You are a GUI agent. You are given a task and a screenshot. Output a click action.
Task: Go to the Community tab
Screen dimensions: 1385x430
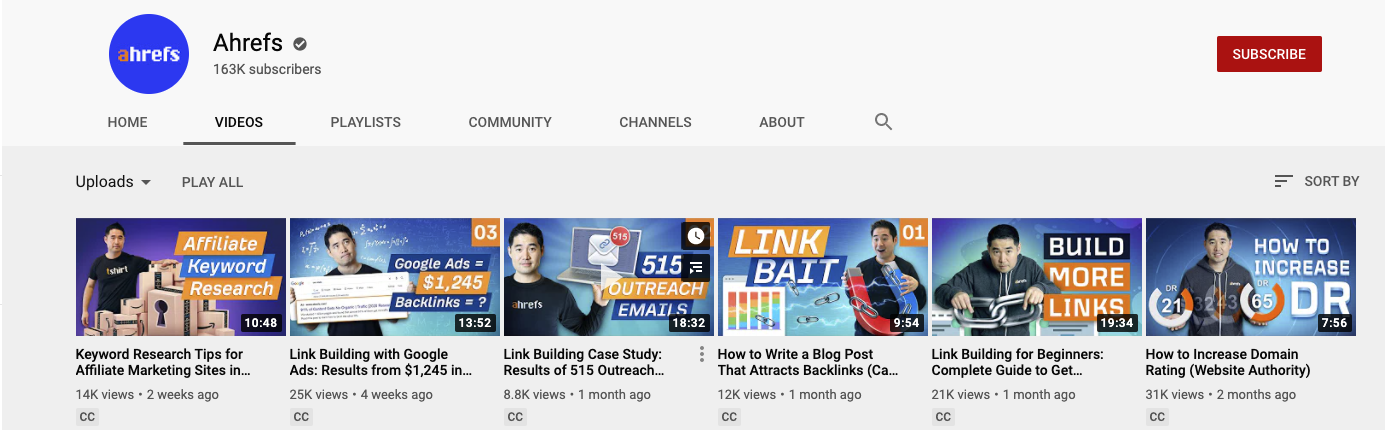point(510,122)
